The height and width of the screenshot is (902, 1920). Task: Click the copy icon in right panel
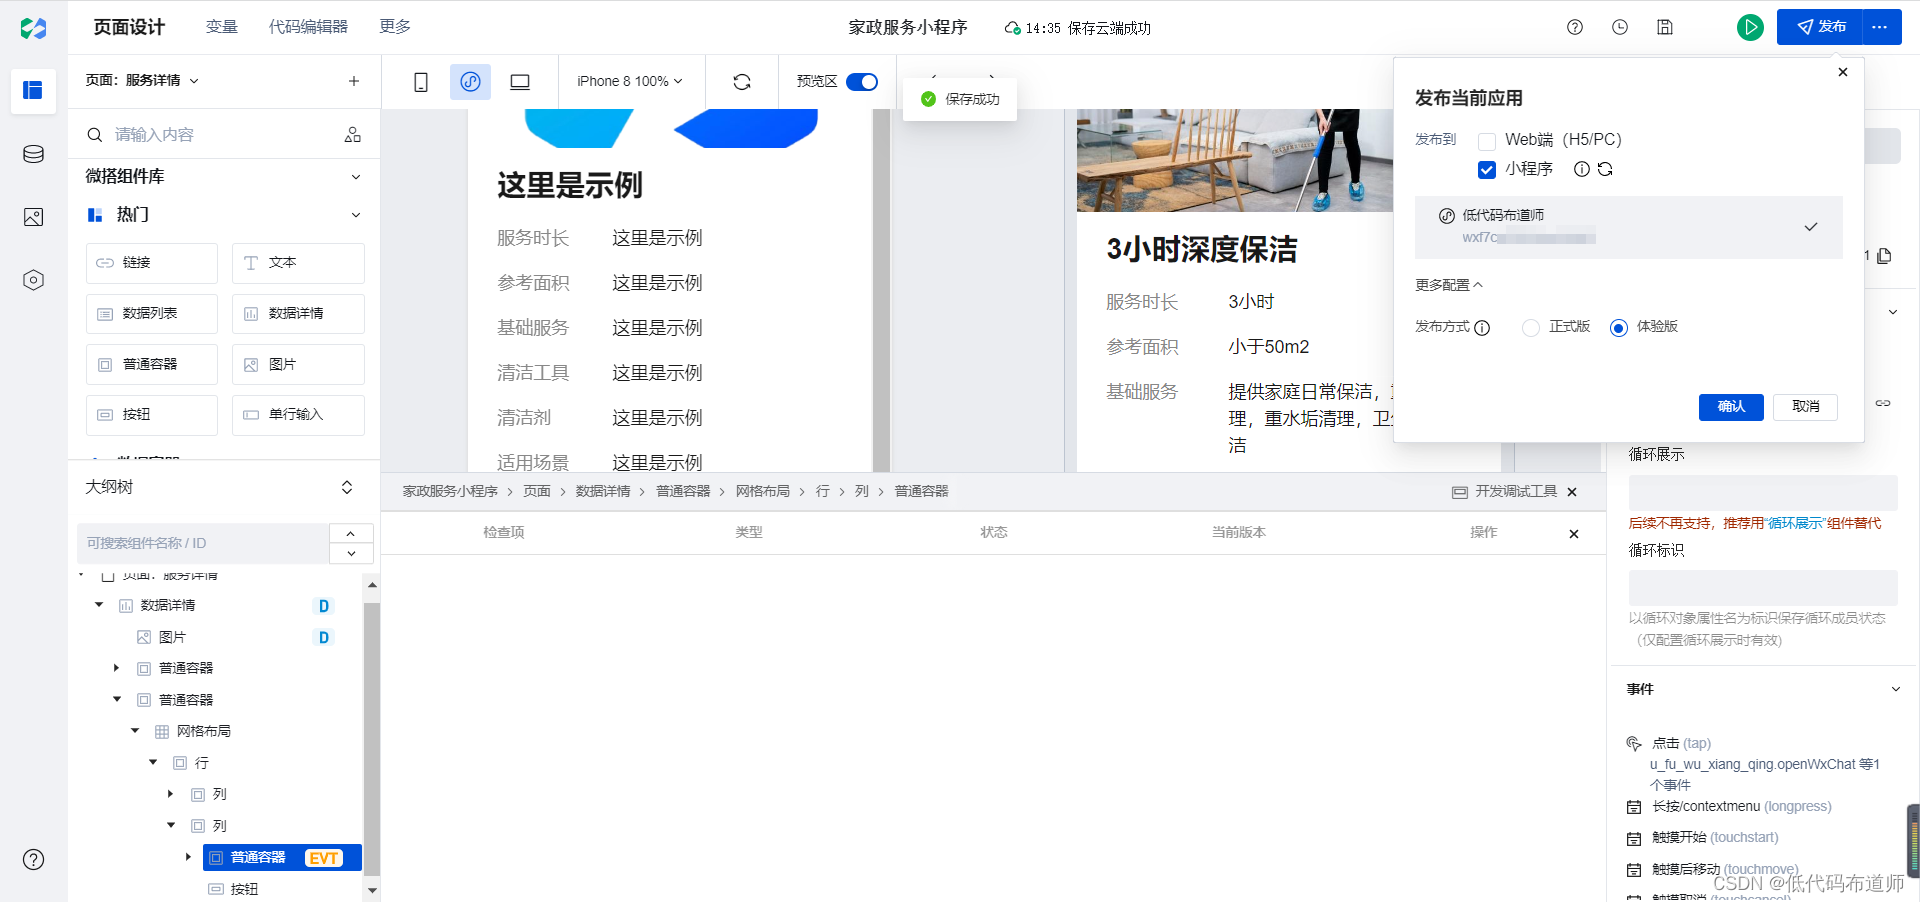[1884, 256]
